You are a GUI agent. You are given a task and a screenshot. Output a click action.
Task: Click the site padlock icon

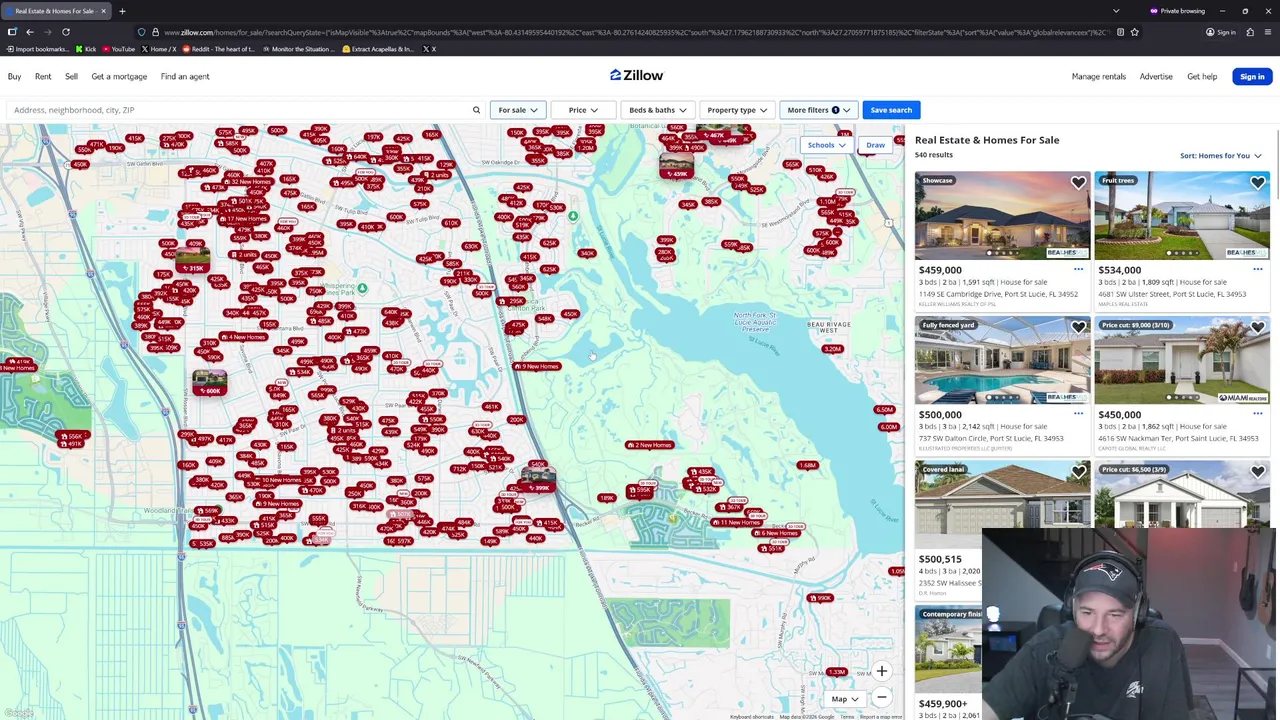click(155, 32)
